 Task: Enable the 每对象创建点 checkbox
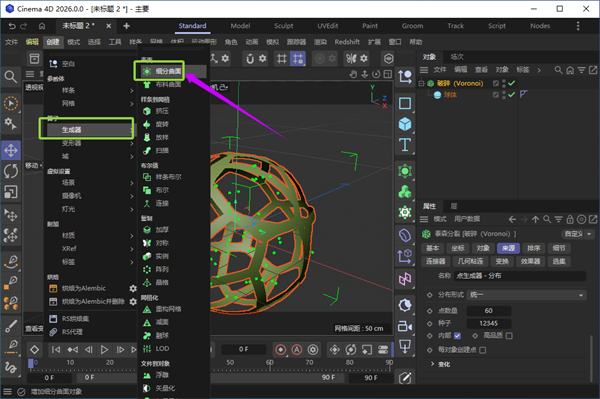(x=483, y=350)
